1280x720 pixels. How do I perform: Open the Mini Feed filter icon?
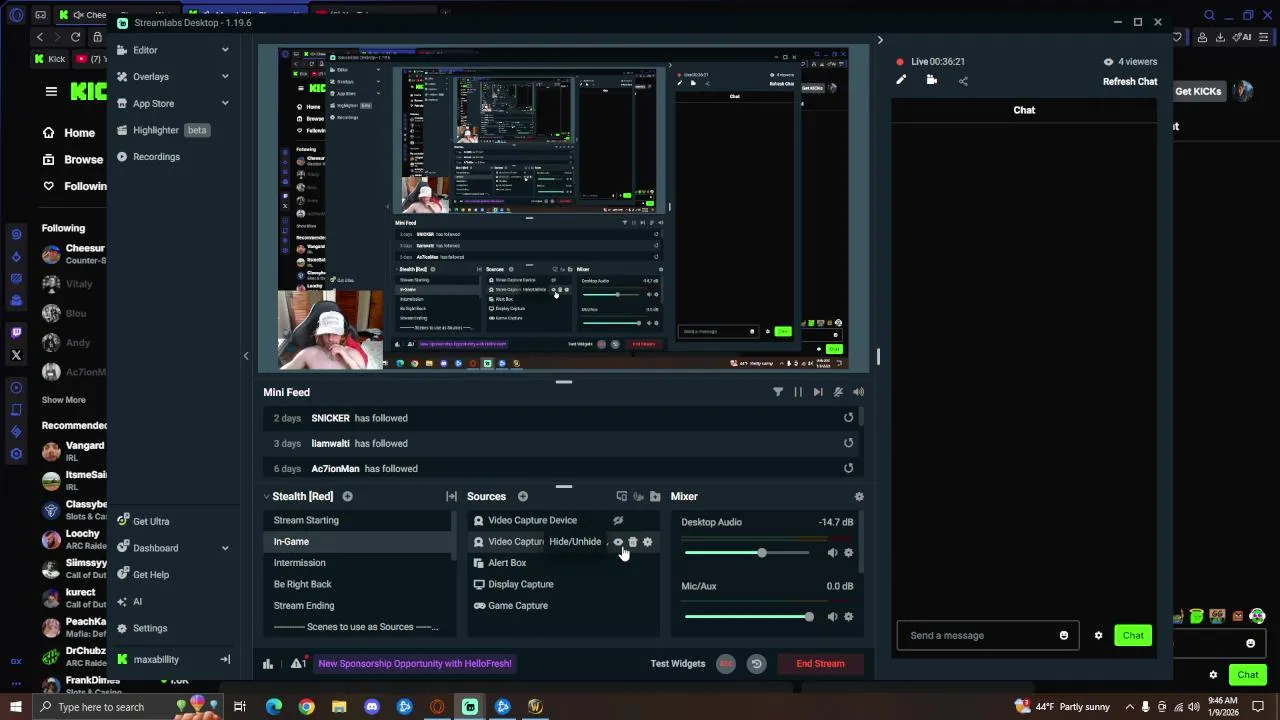tap(778, 392)
